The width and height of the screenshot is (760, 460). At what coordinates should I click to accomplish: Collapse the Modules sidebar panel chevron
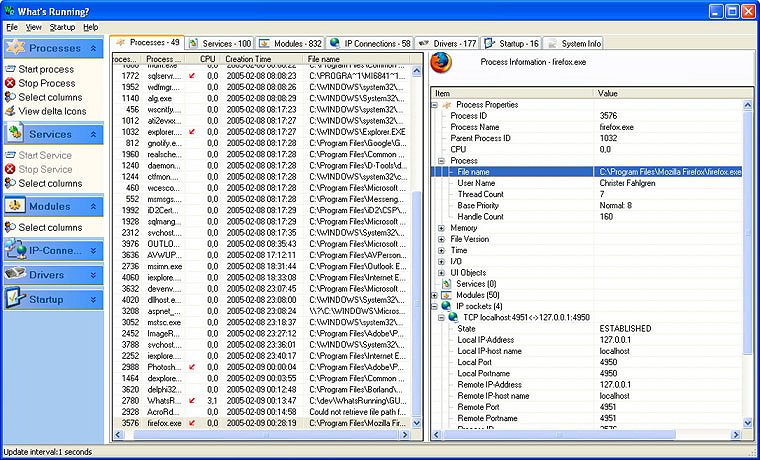tap(93, 206)
